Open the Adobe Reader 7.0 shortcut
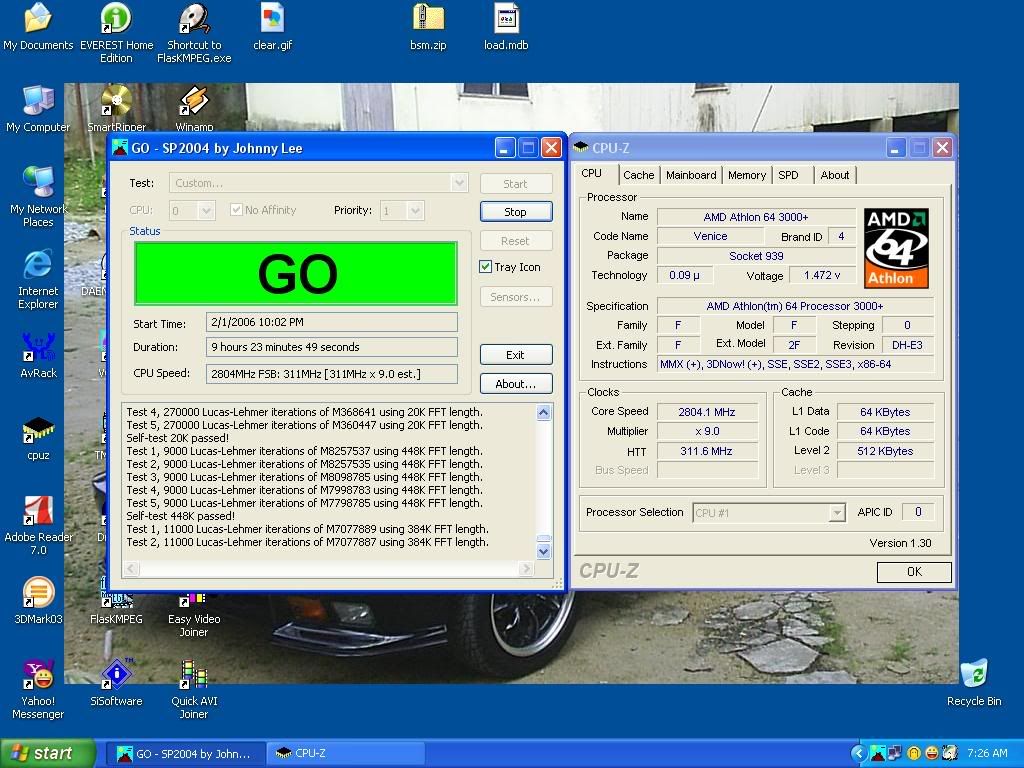The height and width of the screenshot is (768, 1024). (38, 525)
